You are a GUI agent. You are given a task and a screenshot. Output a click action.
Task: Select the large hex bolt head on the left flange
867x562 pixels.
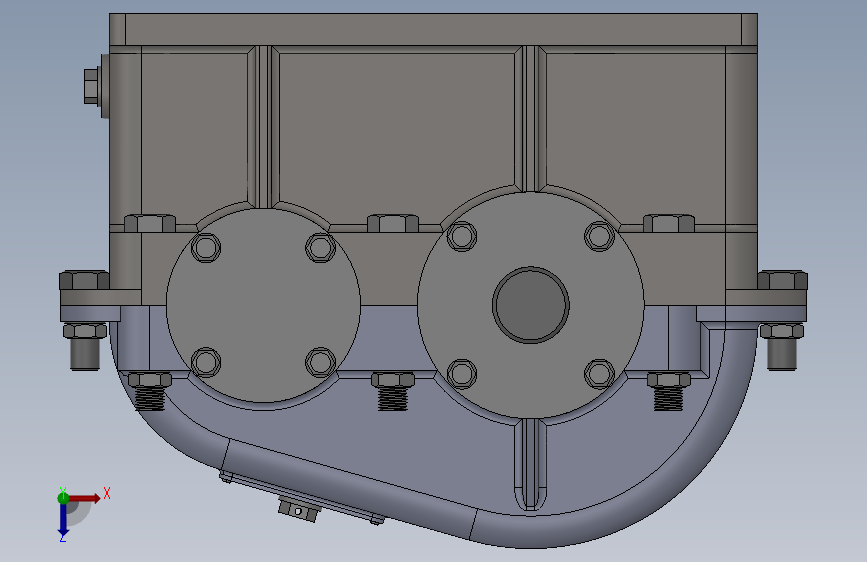click(84, 280)
